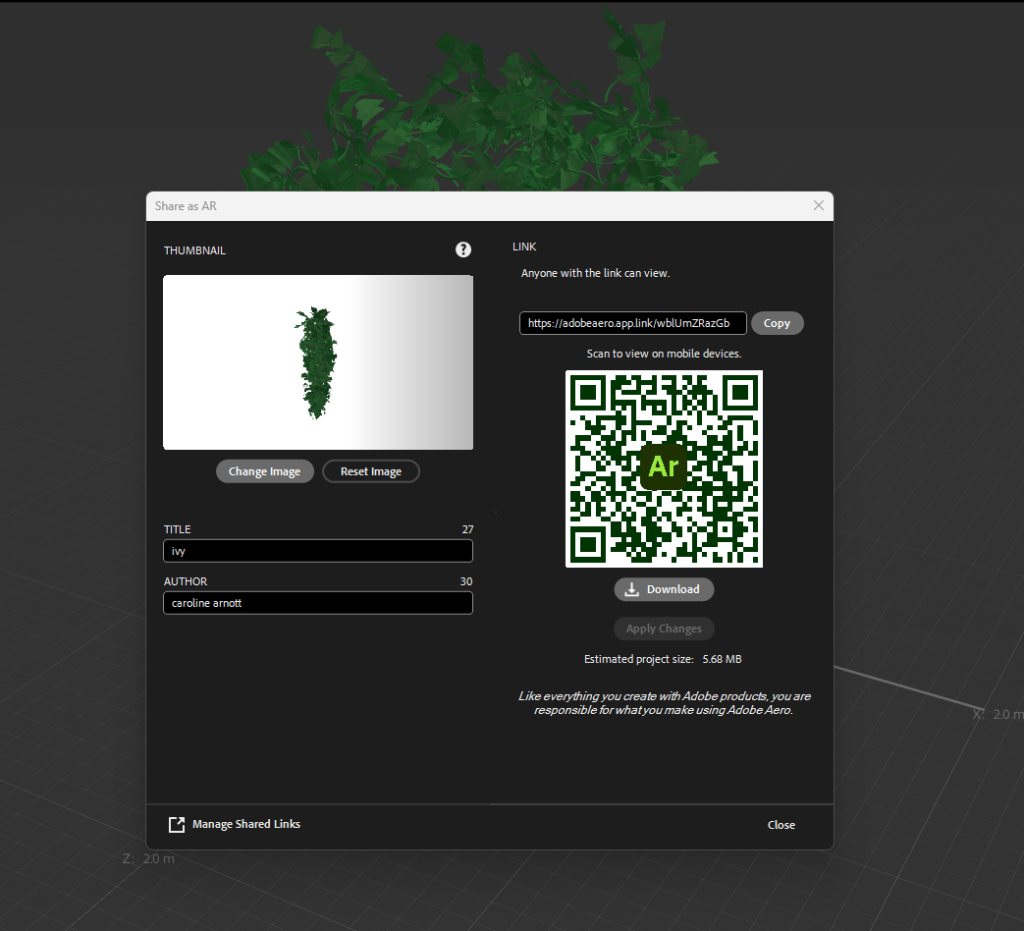Click the Title field containing ivy
This screenshot has height=931, width=1024.
tap(318, 551)
